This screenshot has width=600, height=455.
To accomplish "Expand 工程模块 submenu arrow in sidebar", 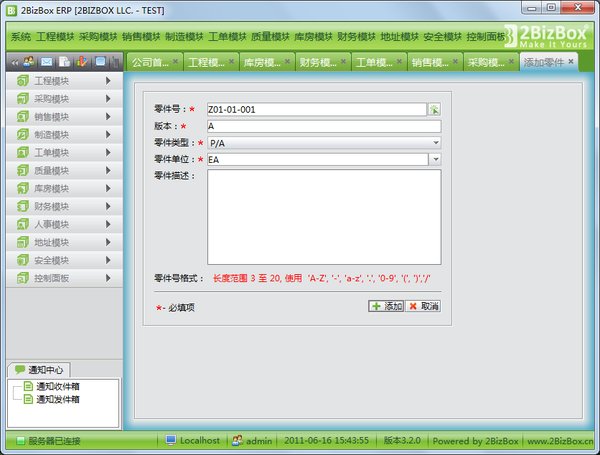I will point(108,81).
